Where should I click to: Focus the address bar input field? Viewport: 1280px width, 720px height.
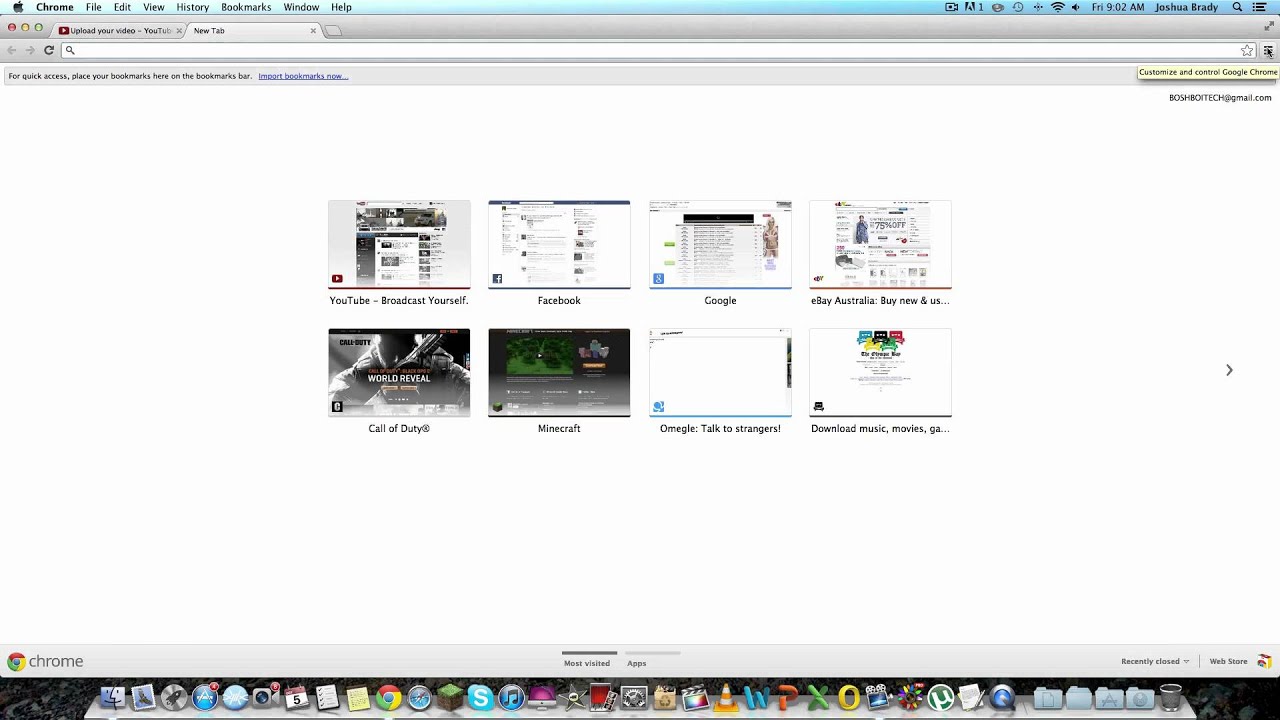(x=658, y=50)
